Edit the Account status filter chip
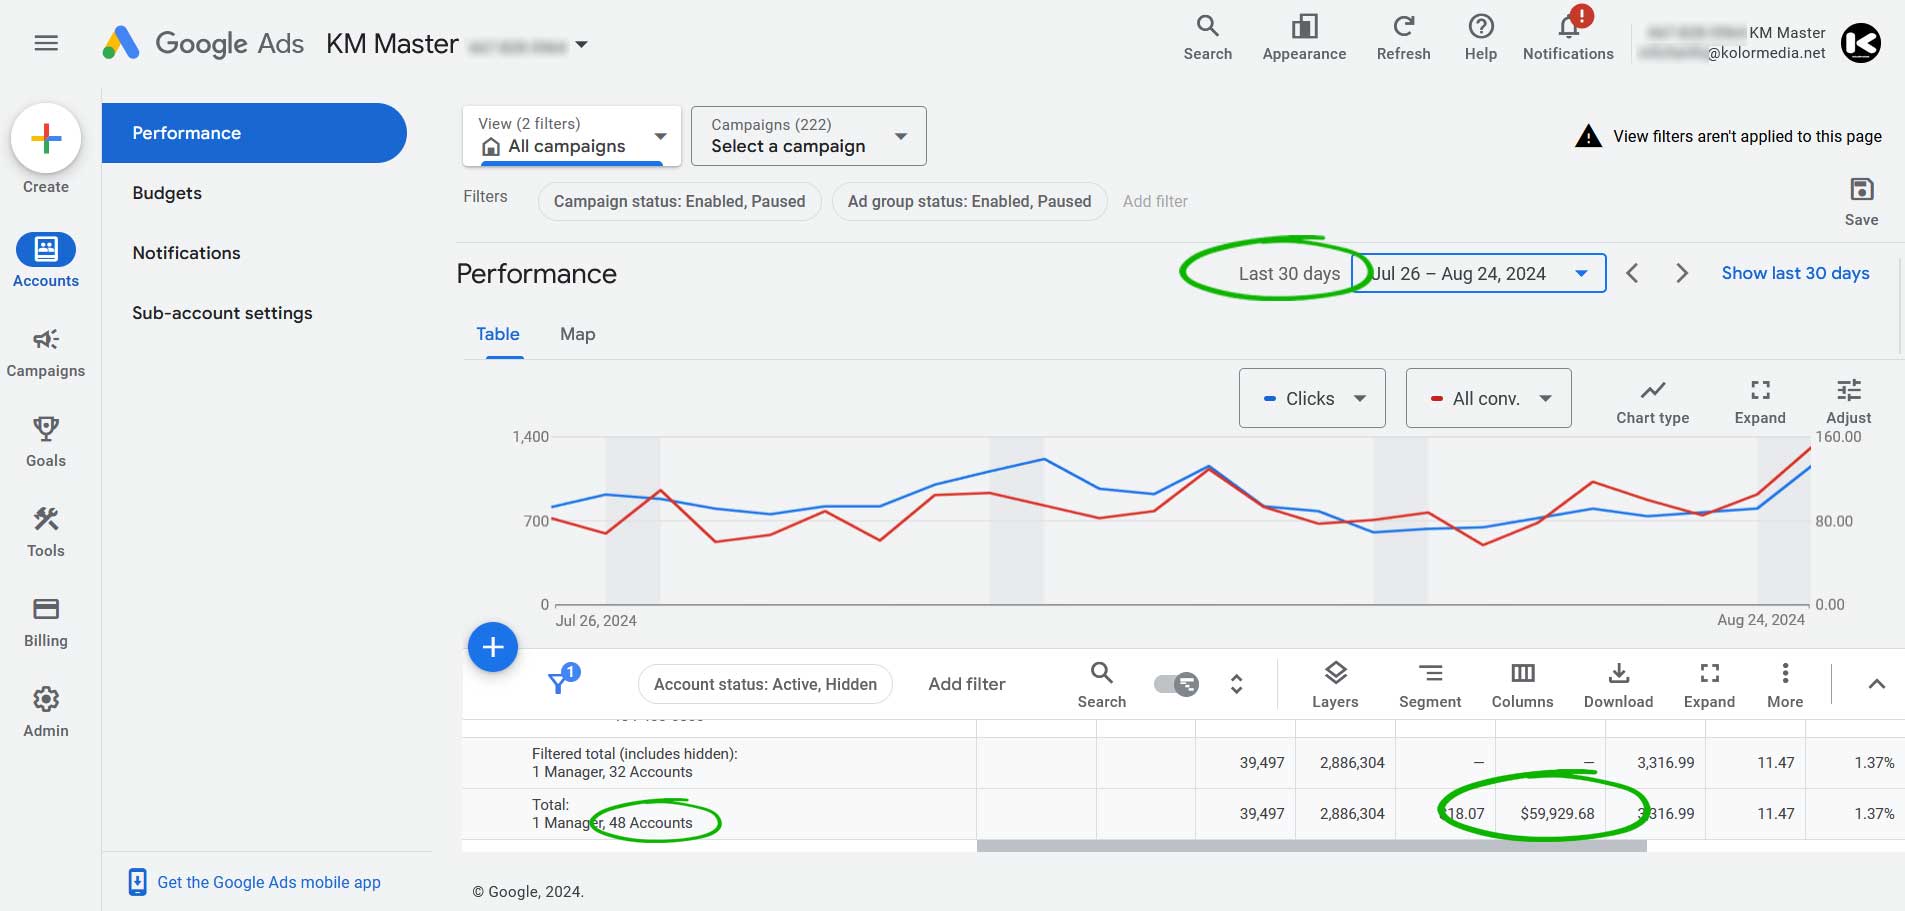Screen dimensions: 1905x911 [x=765, y=684]
